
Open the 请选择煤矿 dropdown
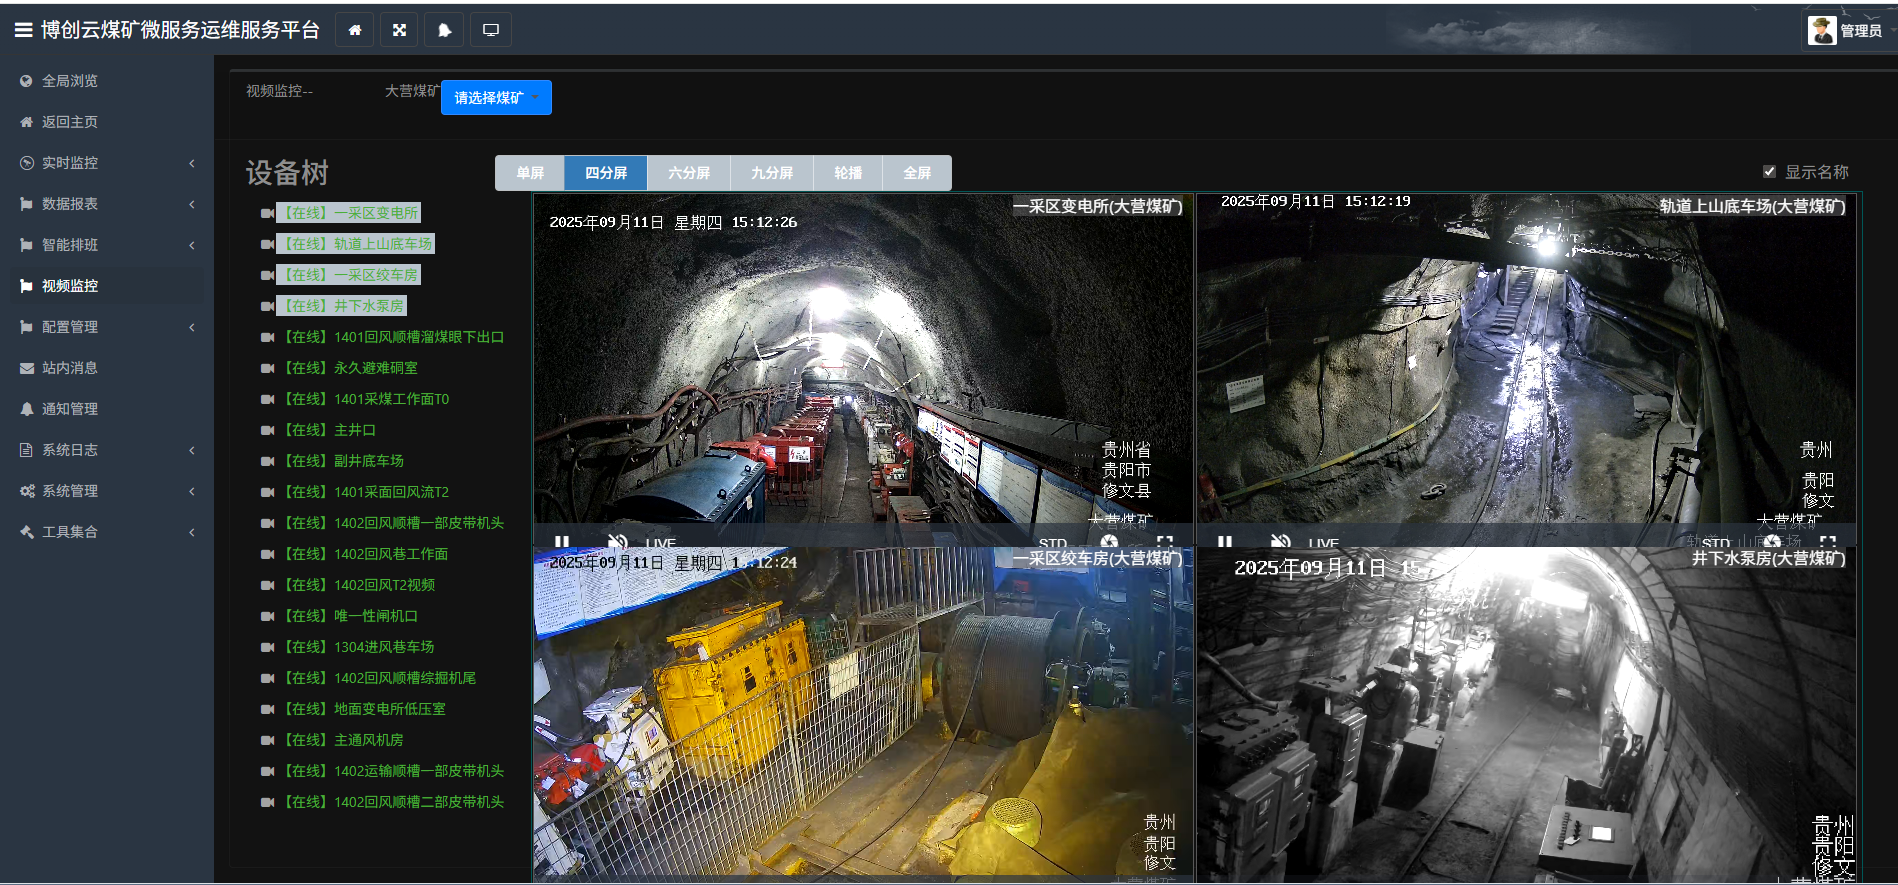496,98
